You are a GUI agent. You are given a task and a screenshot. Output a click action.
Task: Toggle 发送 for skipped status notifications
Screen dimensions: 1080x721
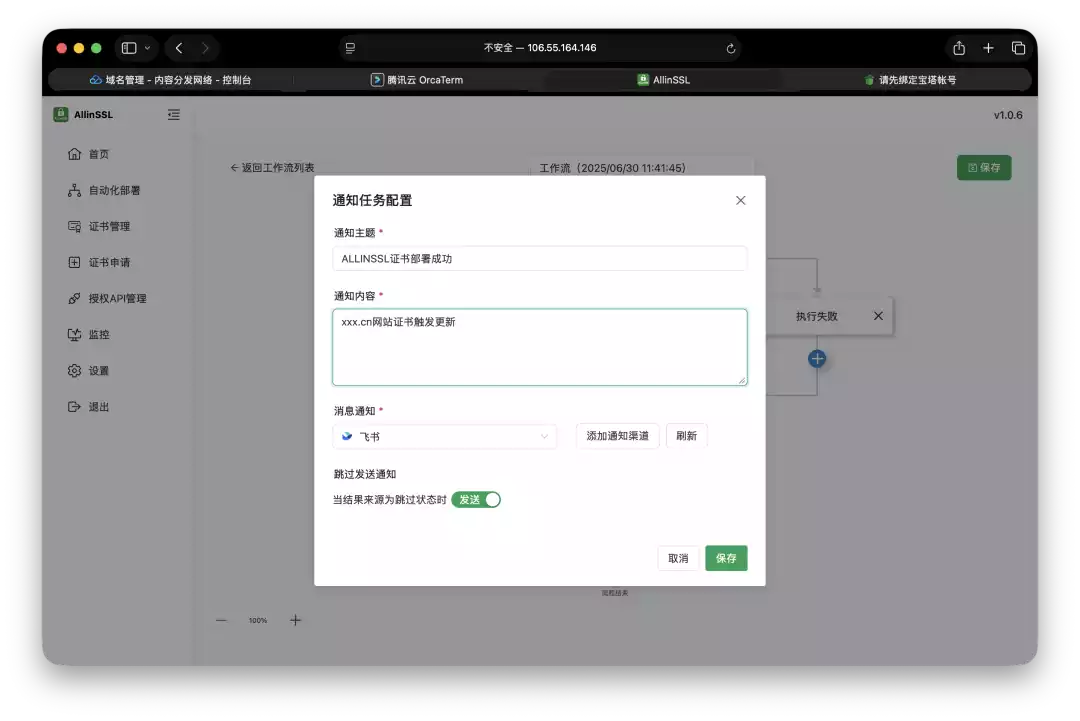(x=477, y=499)
